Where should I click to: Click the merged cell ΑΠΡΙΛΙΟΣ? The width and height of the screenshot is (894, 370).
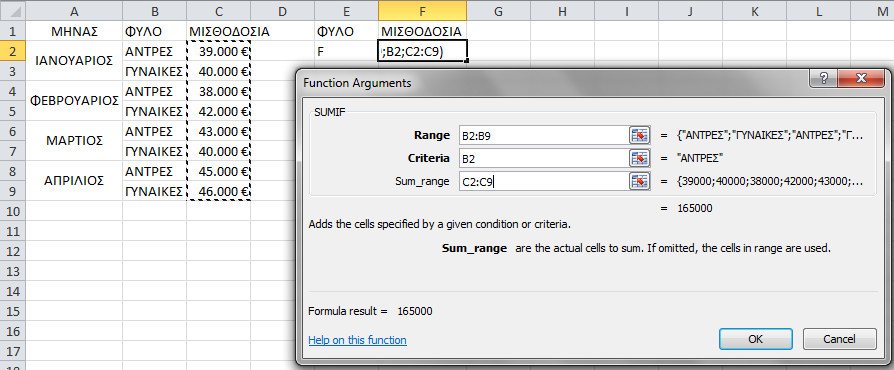pos(74,181)
